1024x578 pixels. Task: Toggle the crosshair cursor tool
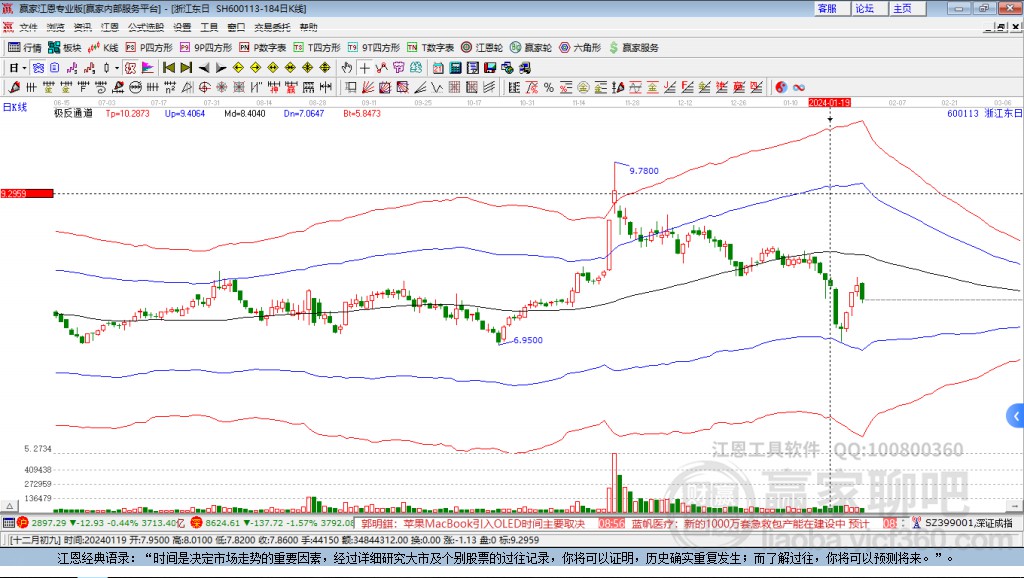364,68
